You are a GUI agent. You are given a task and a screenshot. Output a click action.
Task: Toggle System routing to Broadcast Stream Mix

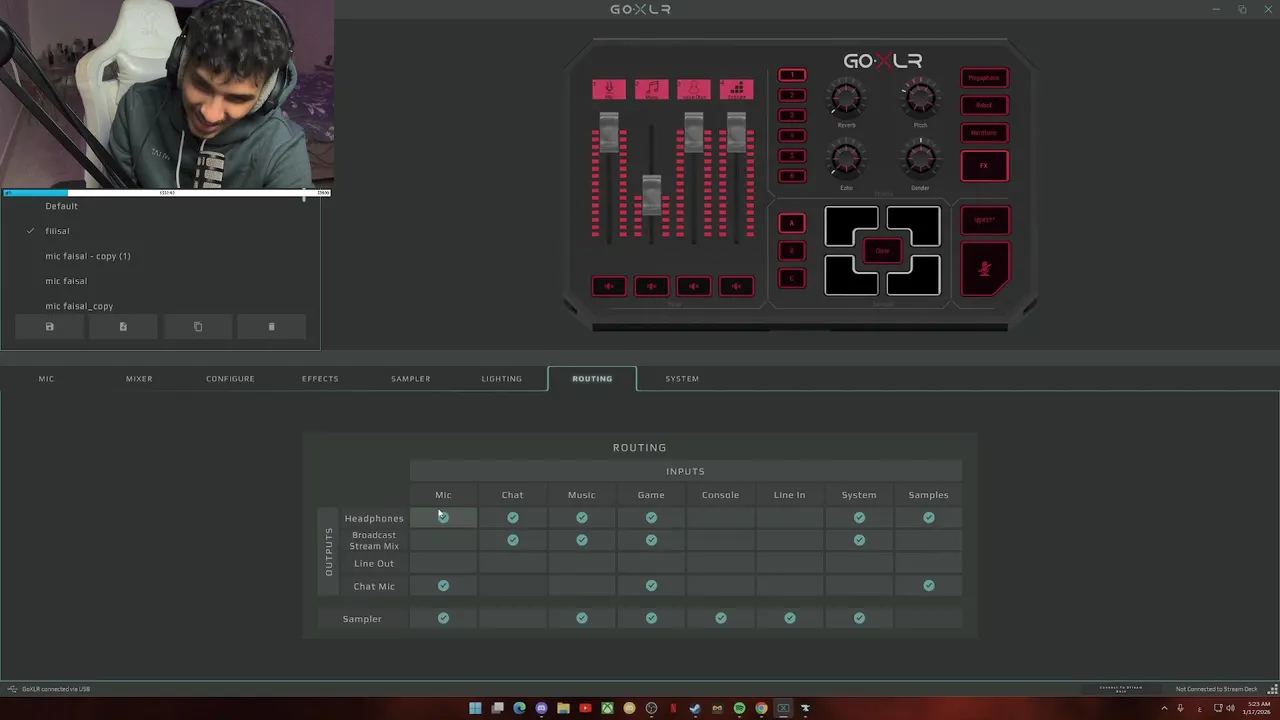pyautogui.click(x=859, y=540)
